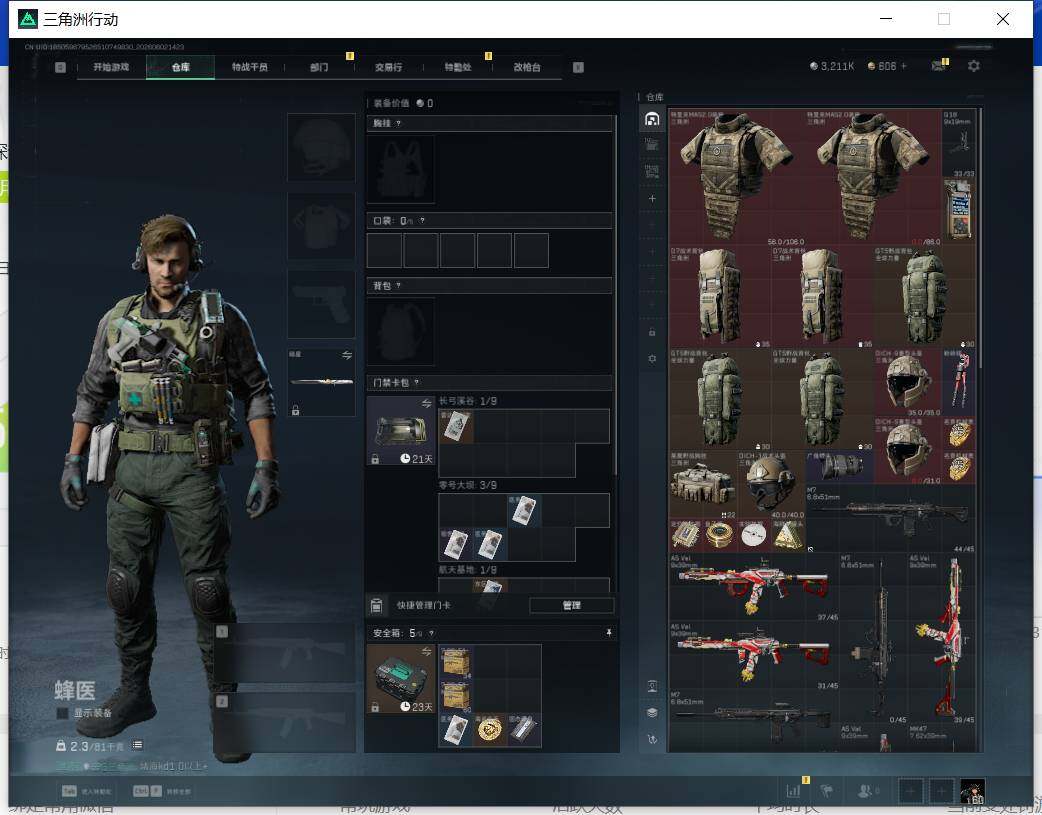Screen dimensions: 1042x815
Task: Click the 3,211K currency balance
Action: (x=832, y=66)
